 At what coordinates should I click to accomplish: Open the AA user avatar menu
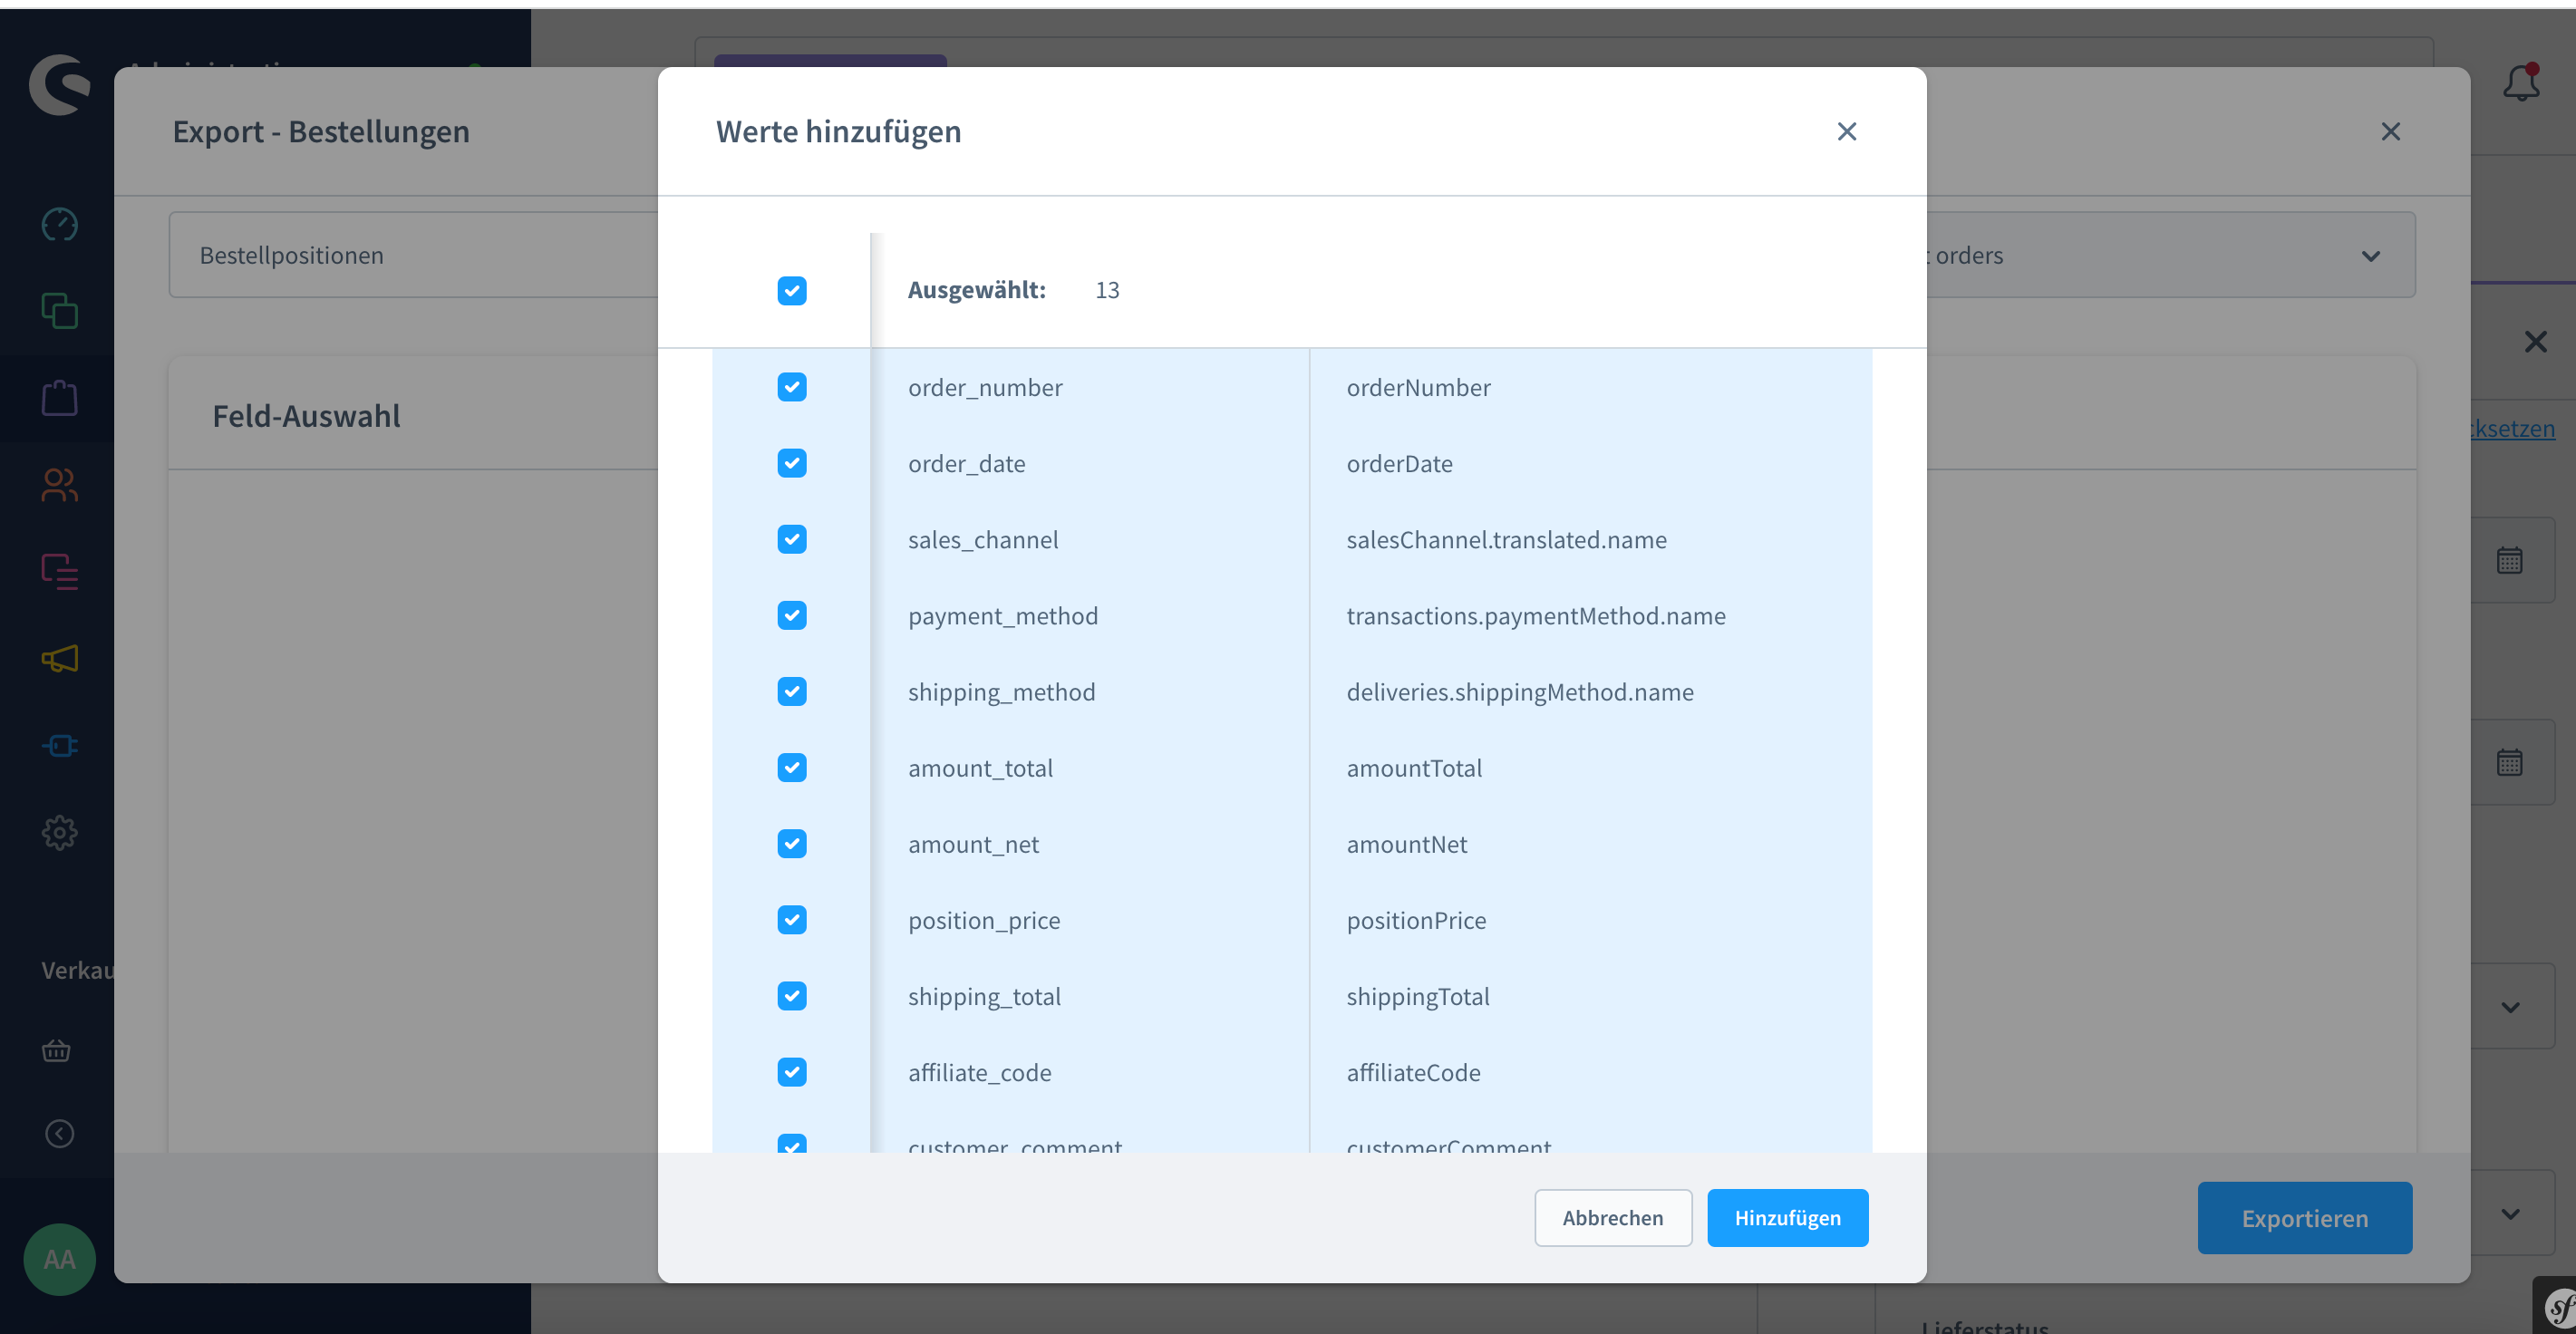[x=60, y=1259]
